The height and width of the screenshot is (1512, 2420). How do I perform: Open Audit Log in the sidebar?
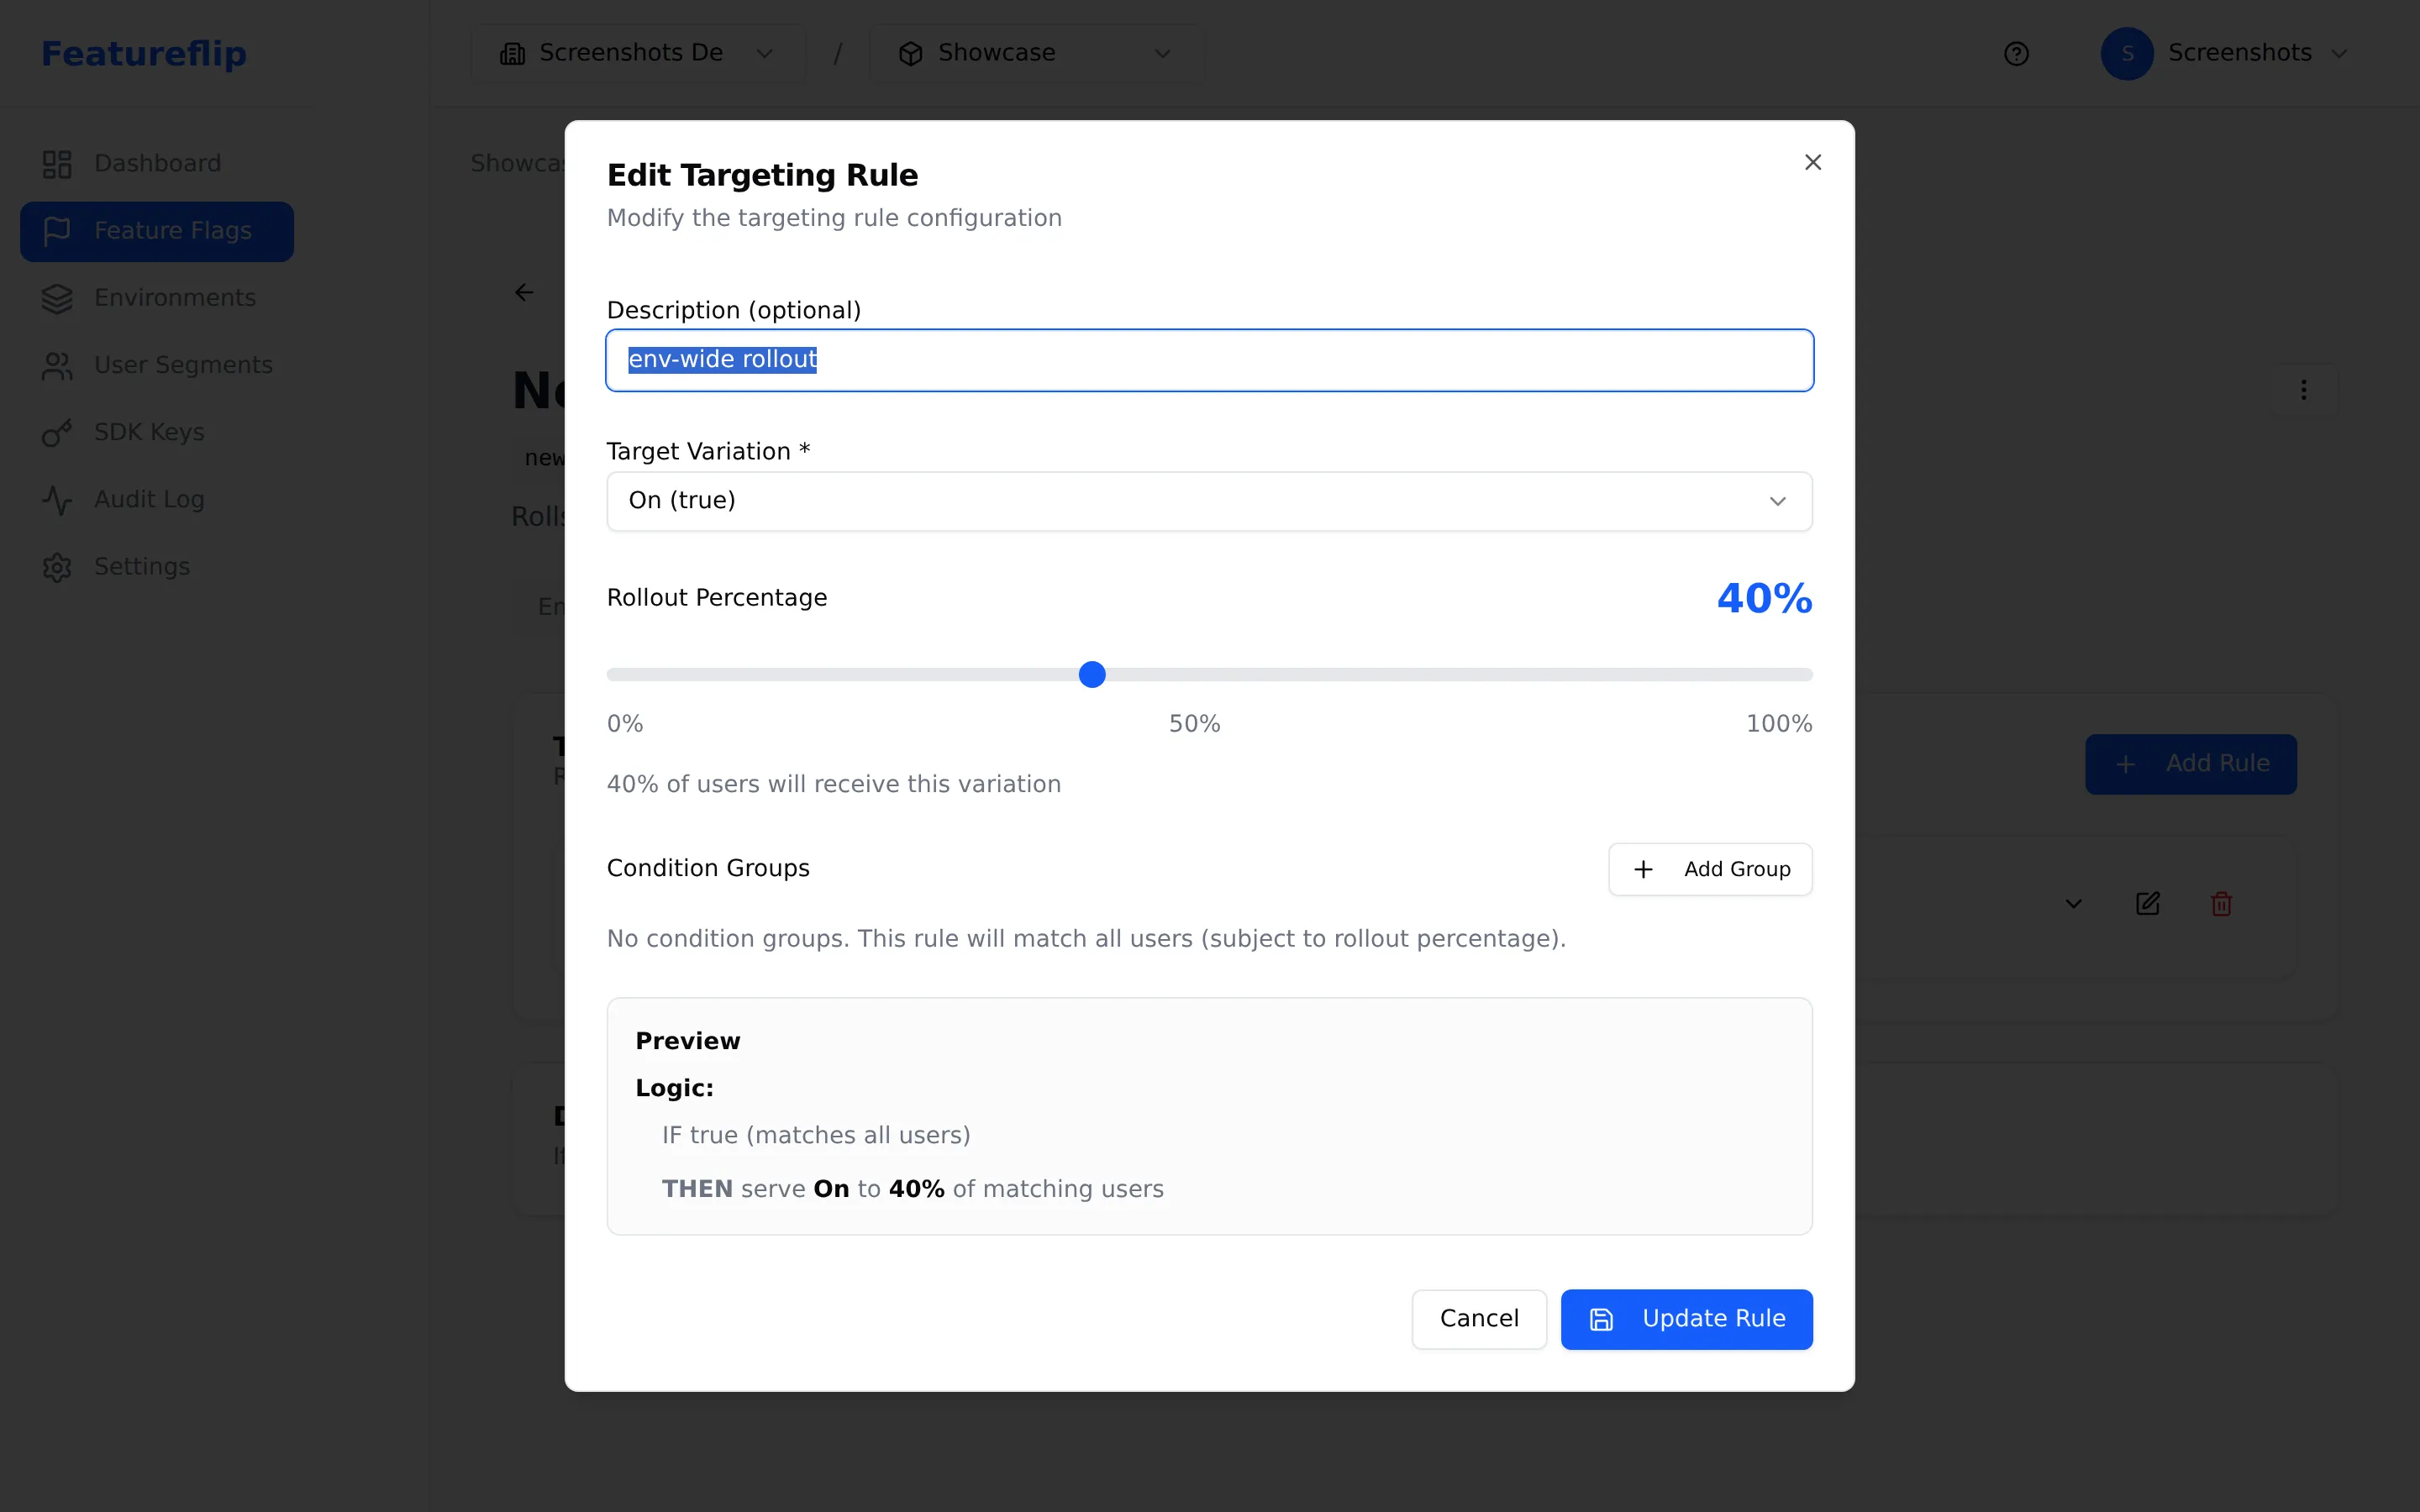pyautogui.click(x=157, y=499)
